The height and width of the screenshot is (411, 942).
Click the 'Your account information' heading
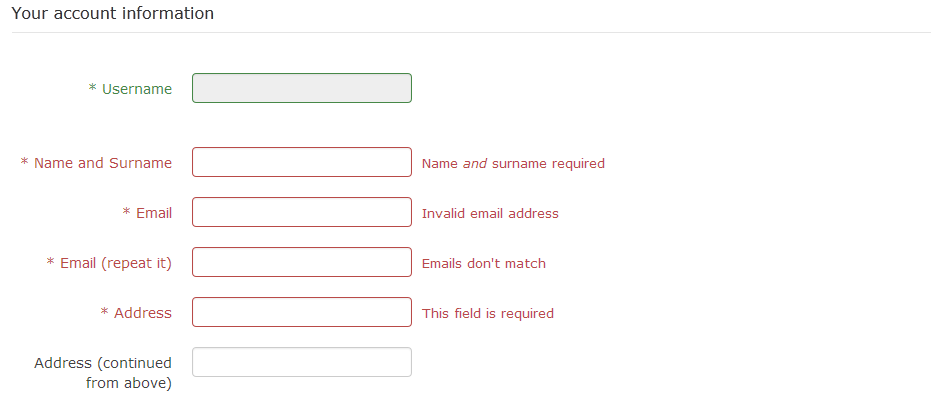click(112, 14)
